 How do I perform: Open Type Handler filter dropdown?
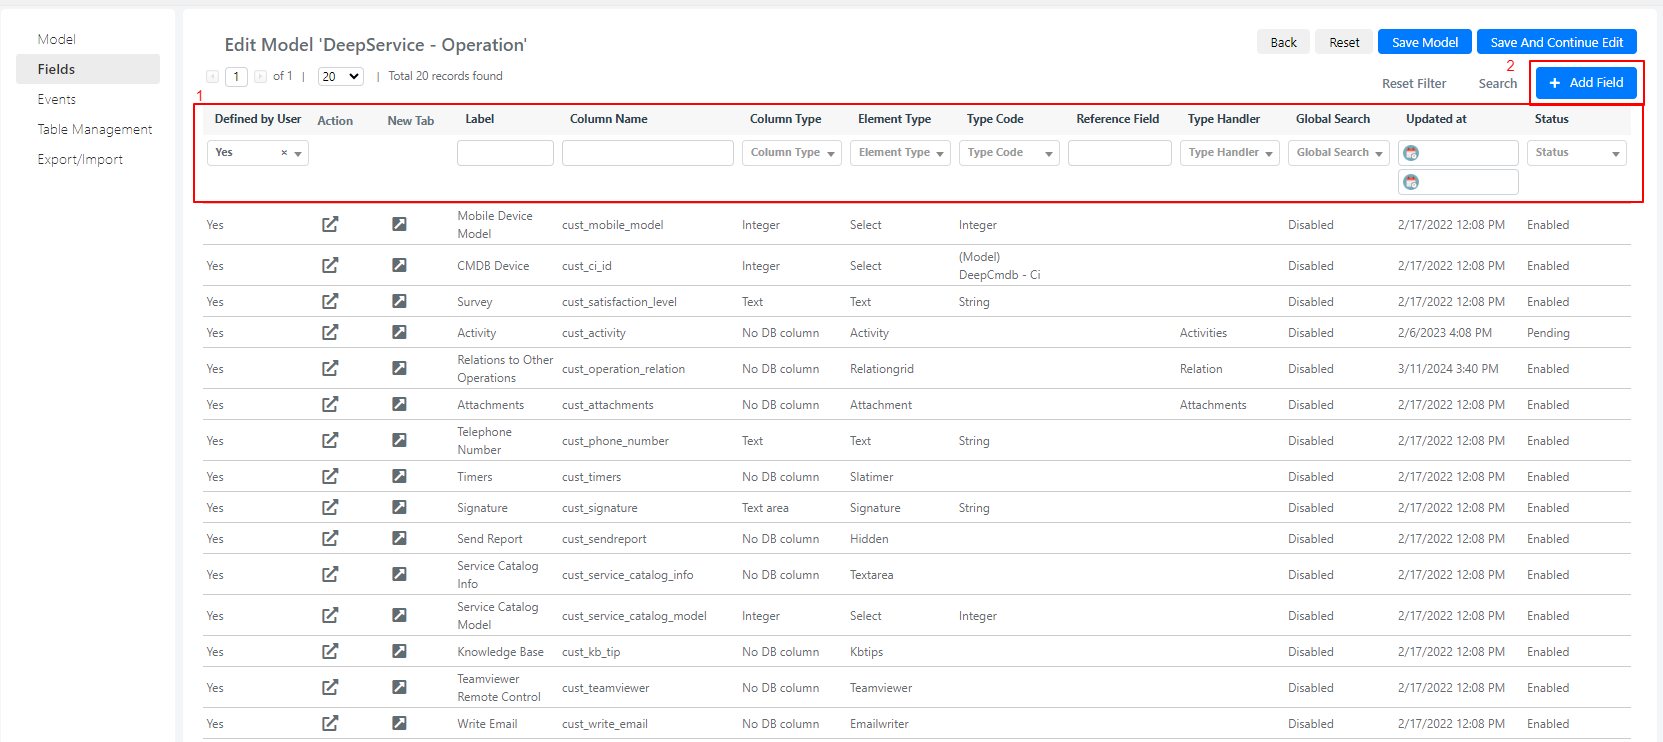pyautogui.click(x=1230, y=152)
